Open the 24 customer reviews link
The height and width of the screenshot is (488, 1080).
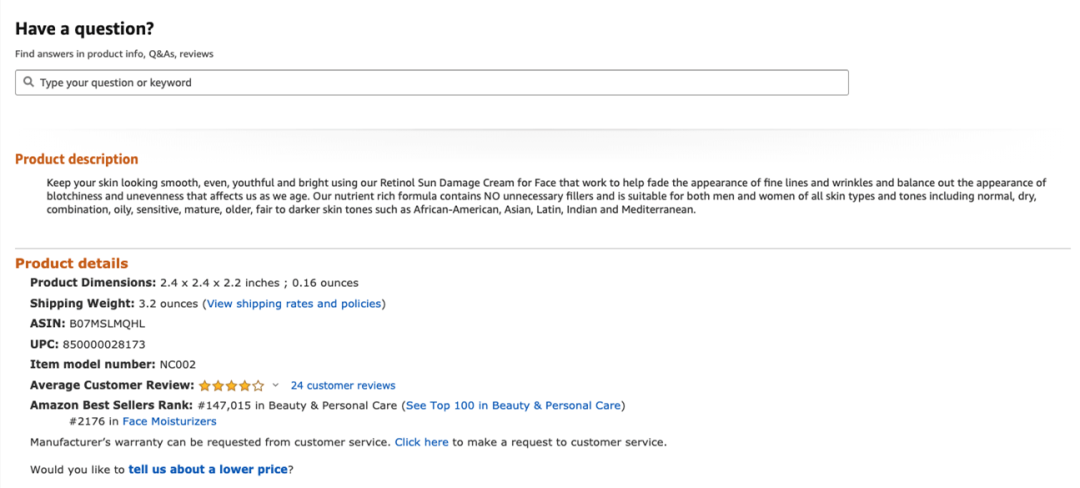(343, 385)
